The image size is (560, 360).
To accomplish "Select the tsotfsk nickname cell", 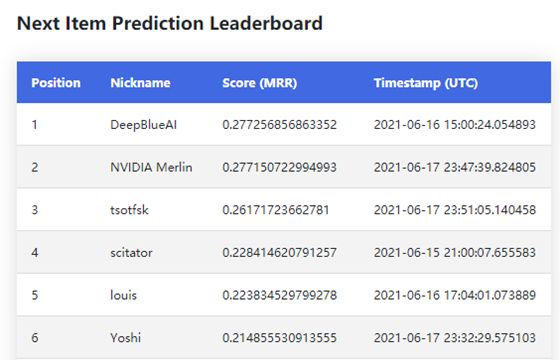I will pos(129,210).
